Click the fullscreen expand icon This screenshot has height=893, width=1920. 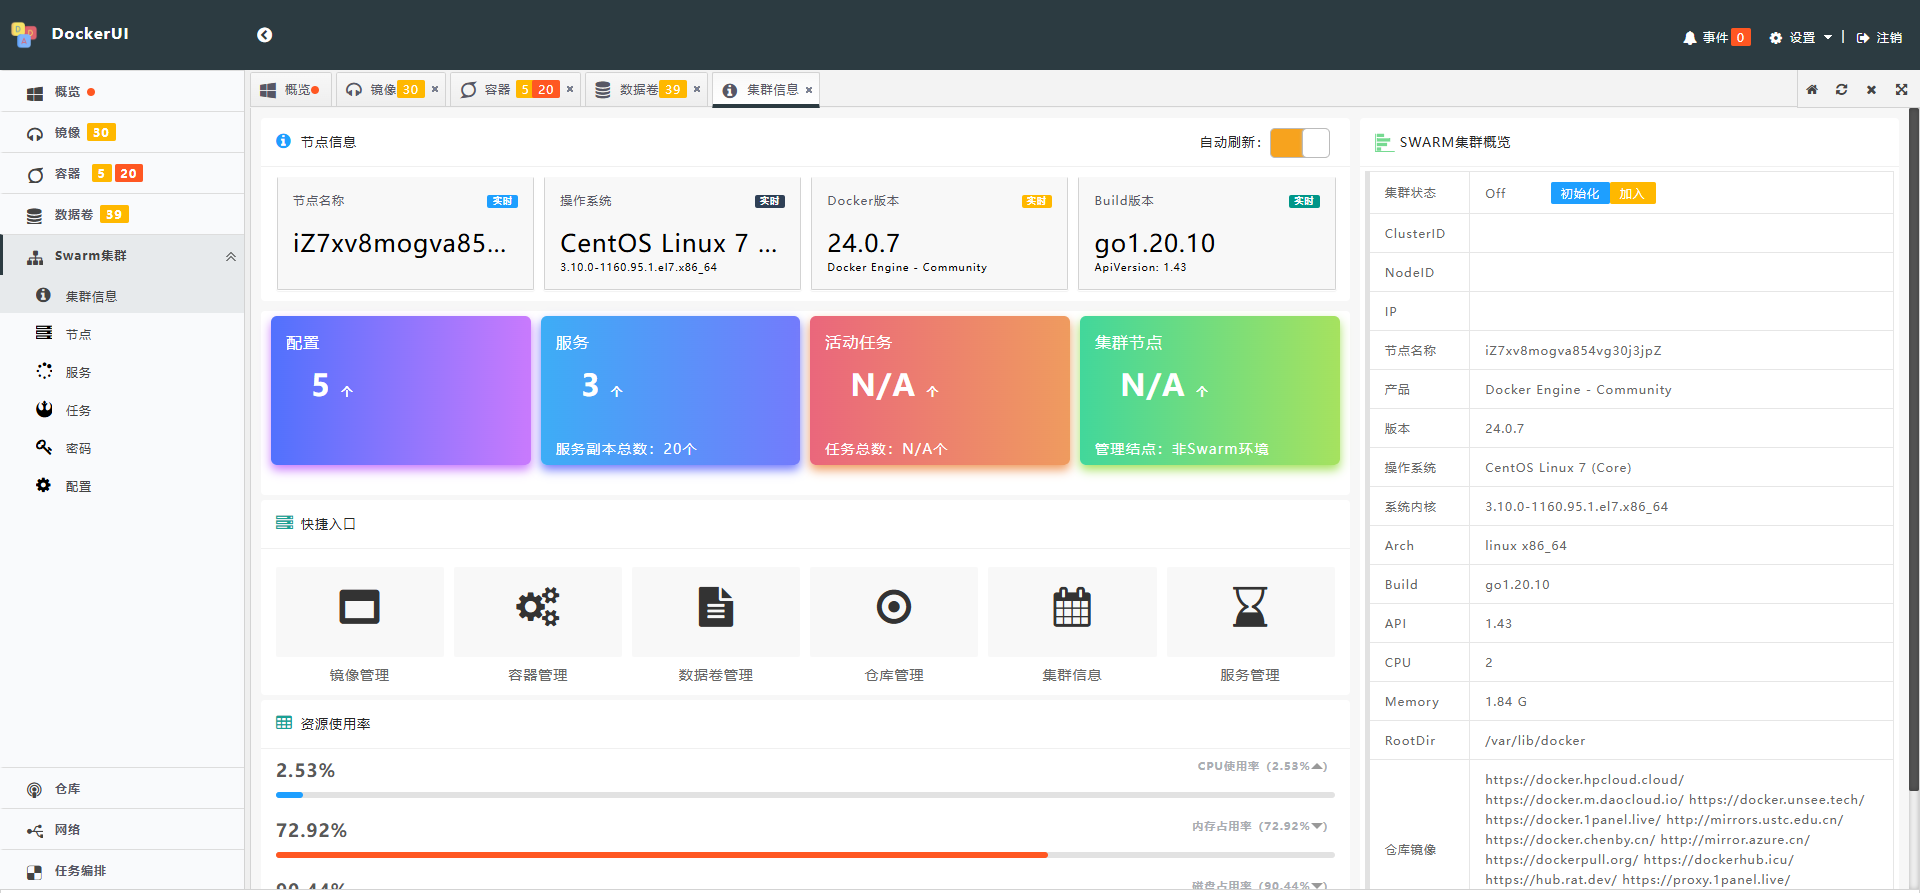tap(1901, 90)
